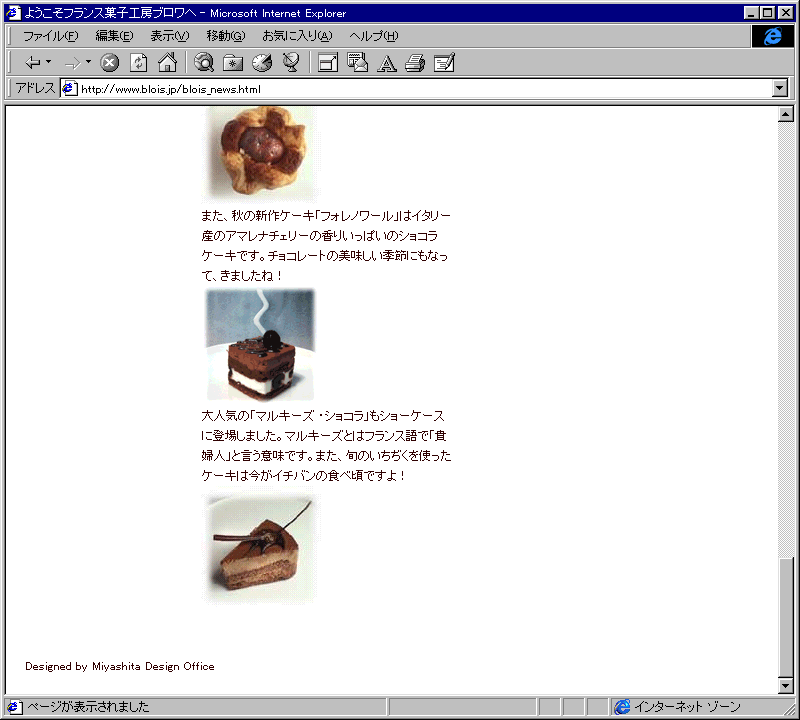Minimize the Internet Explorer window

(751, 13)
